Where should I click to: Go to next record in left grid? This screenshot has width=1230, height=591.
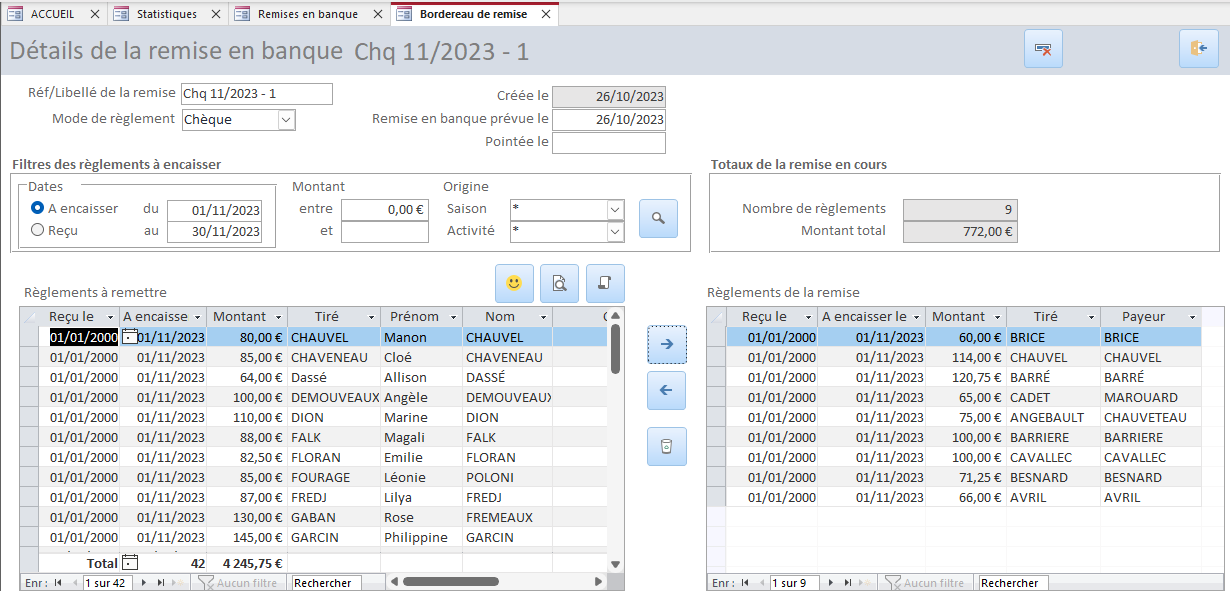[x=144, y=582]
